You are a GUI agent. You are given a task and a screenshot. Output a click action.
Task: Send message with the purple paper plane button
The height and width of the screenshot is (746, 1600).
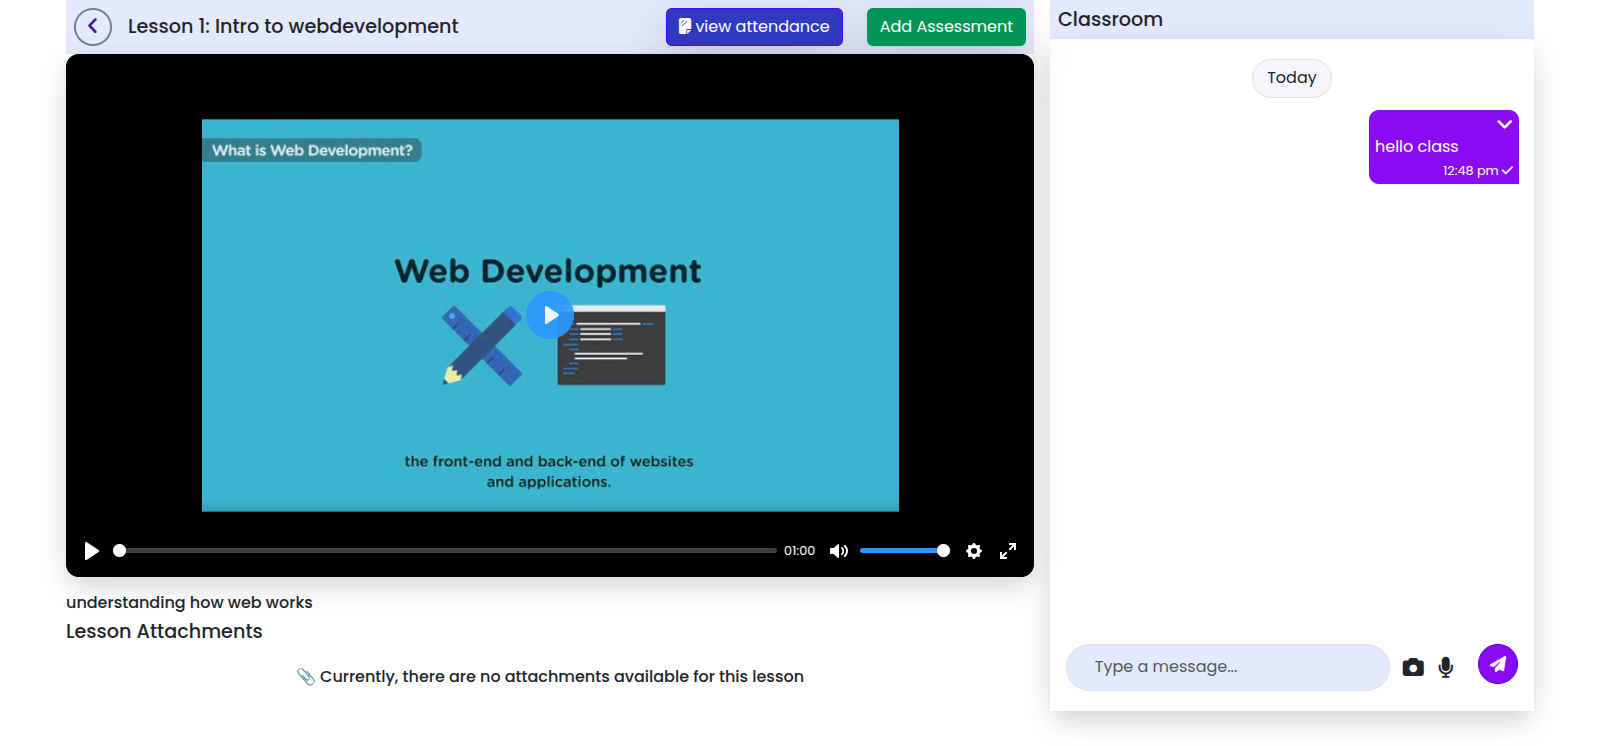coord(1498,664)
